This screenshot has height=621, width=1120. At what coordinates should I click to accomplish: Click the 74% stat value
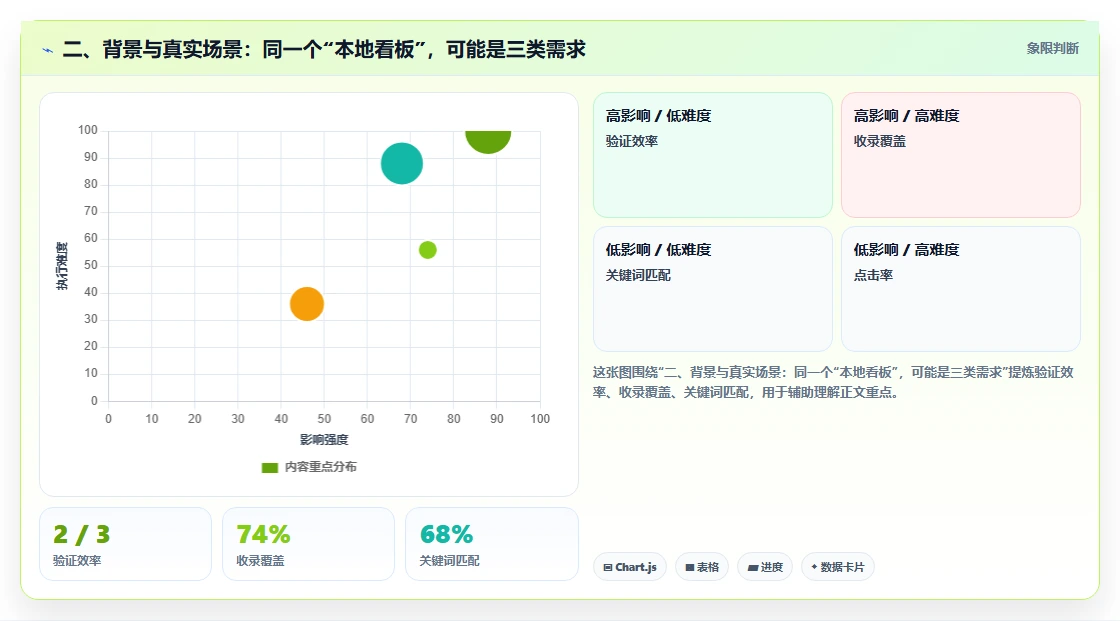263,535
